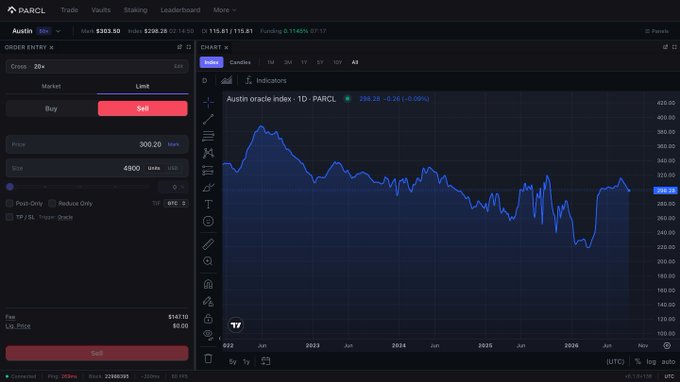Screen dimensions: 680x382
Task: Remove drawings with the trash icon
Action: (x=208, y=359)
